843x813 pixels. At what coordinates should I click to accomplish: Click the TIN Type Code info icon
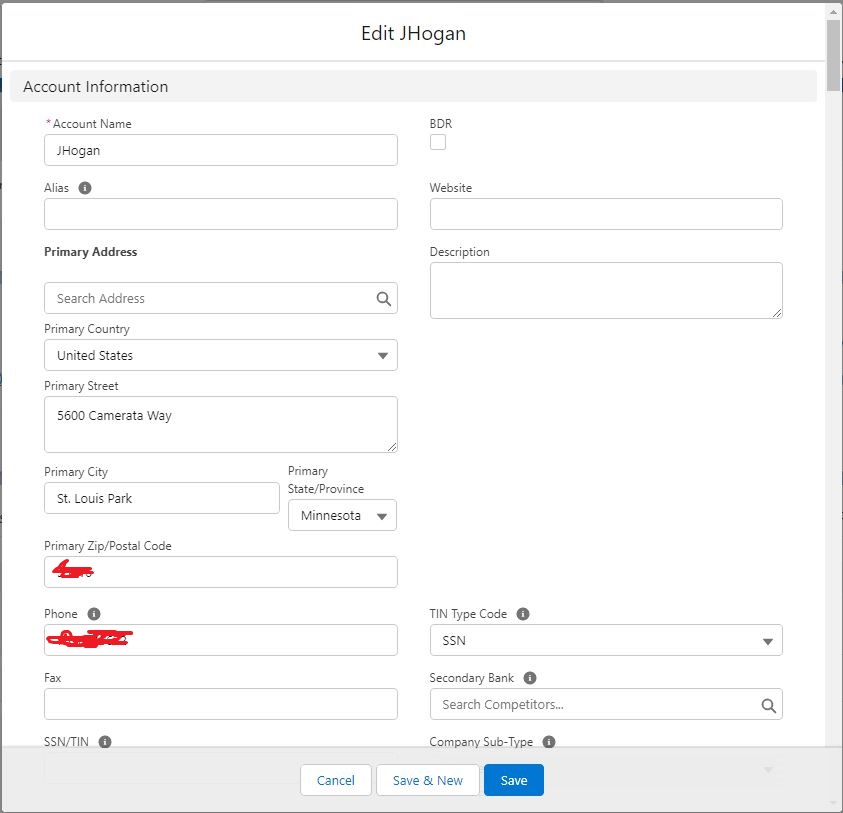[523, 614]
